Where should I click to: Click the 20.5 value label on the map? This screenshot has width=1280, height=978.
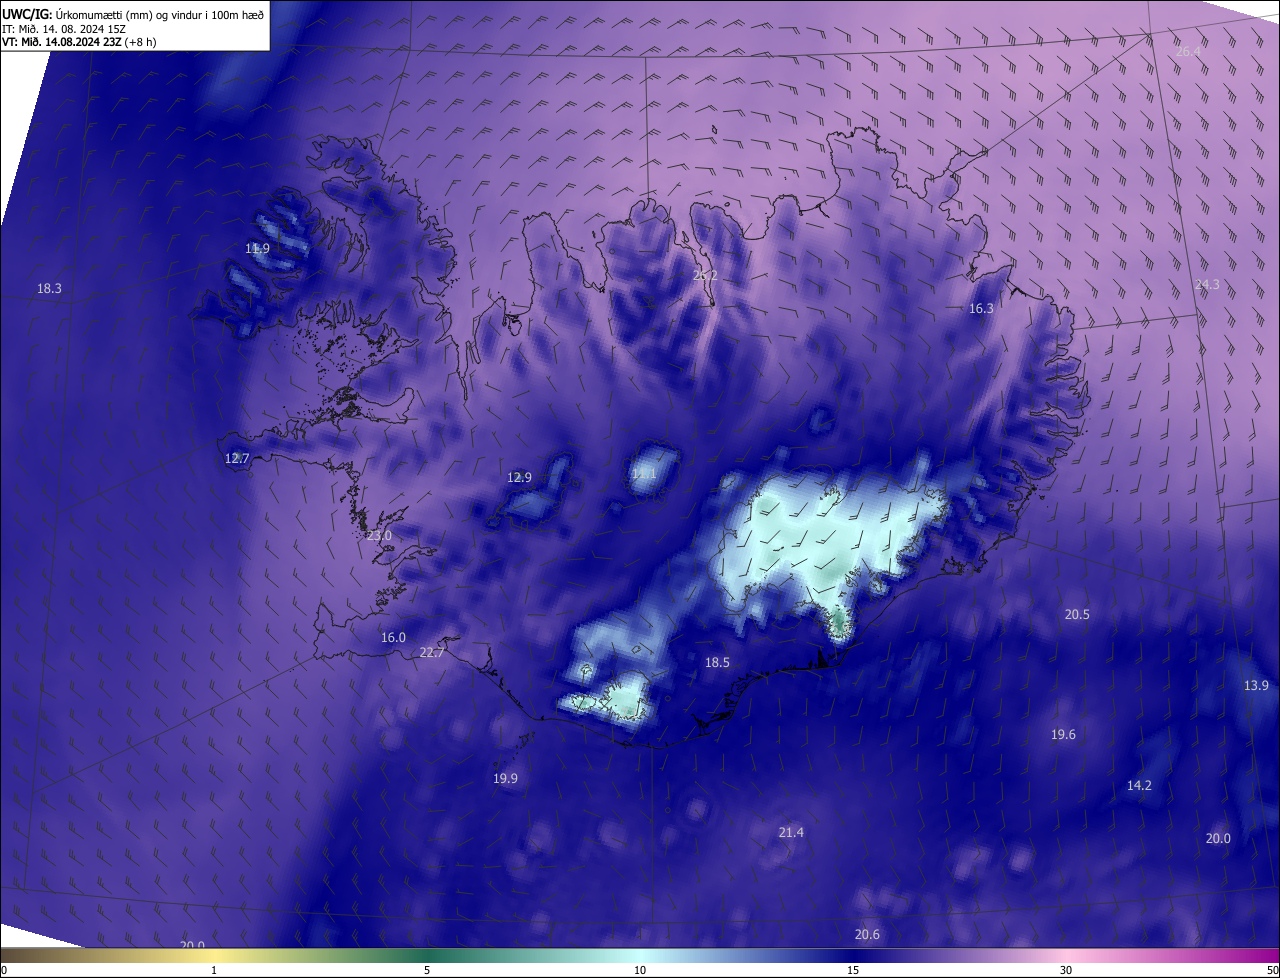1077,615
